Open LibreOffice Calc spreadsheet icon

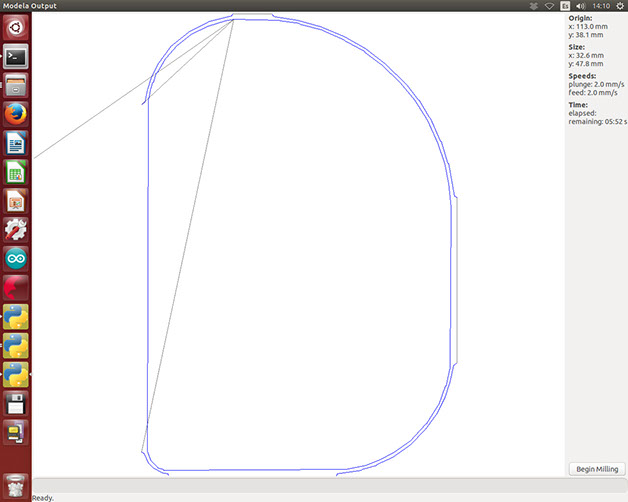coord(16,172)
